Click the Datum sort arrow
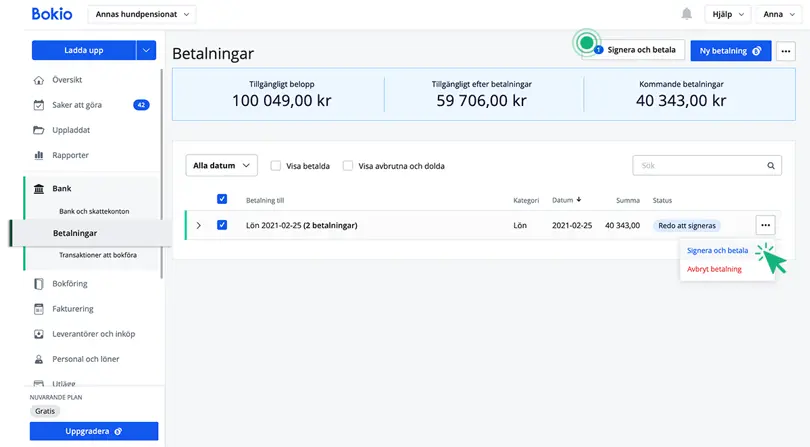The width and height of the screenshot is (810, 447). pyautogui.click(x=579, y=199)
